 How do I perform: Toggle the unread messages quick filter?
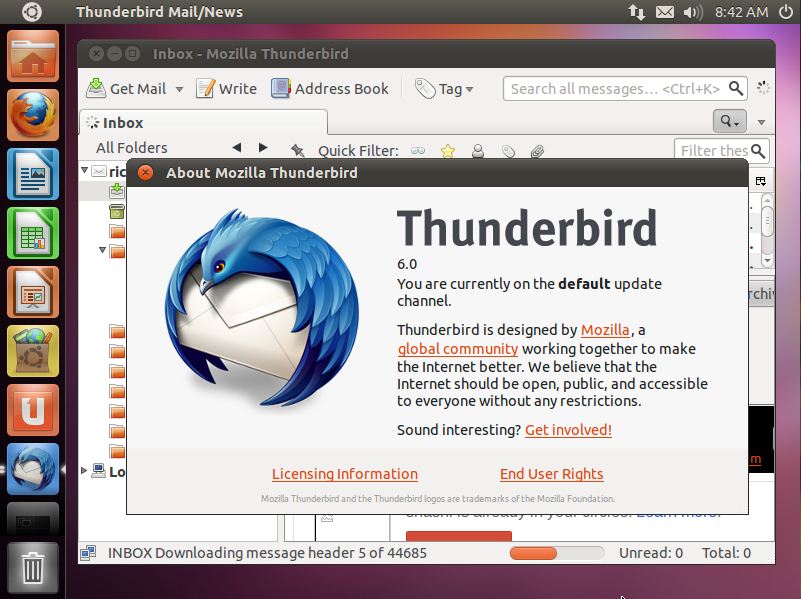click(x=418, y=151)
